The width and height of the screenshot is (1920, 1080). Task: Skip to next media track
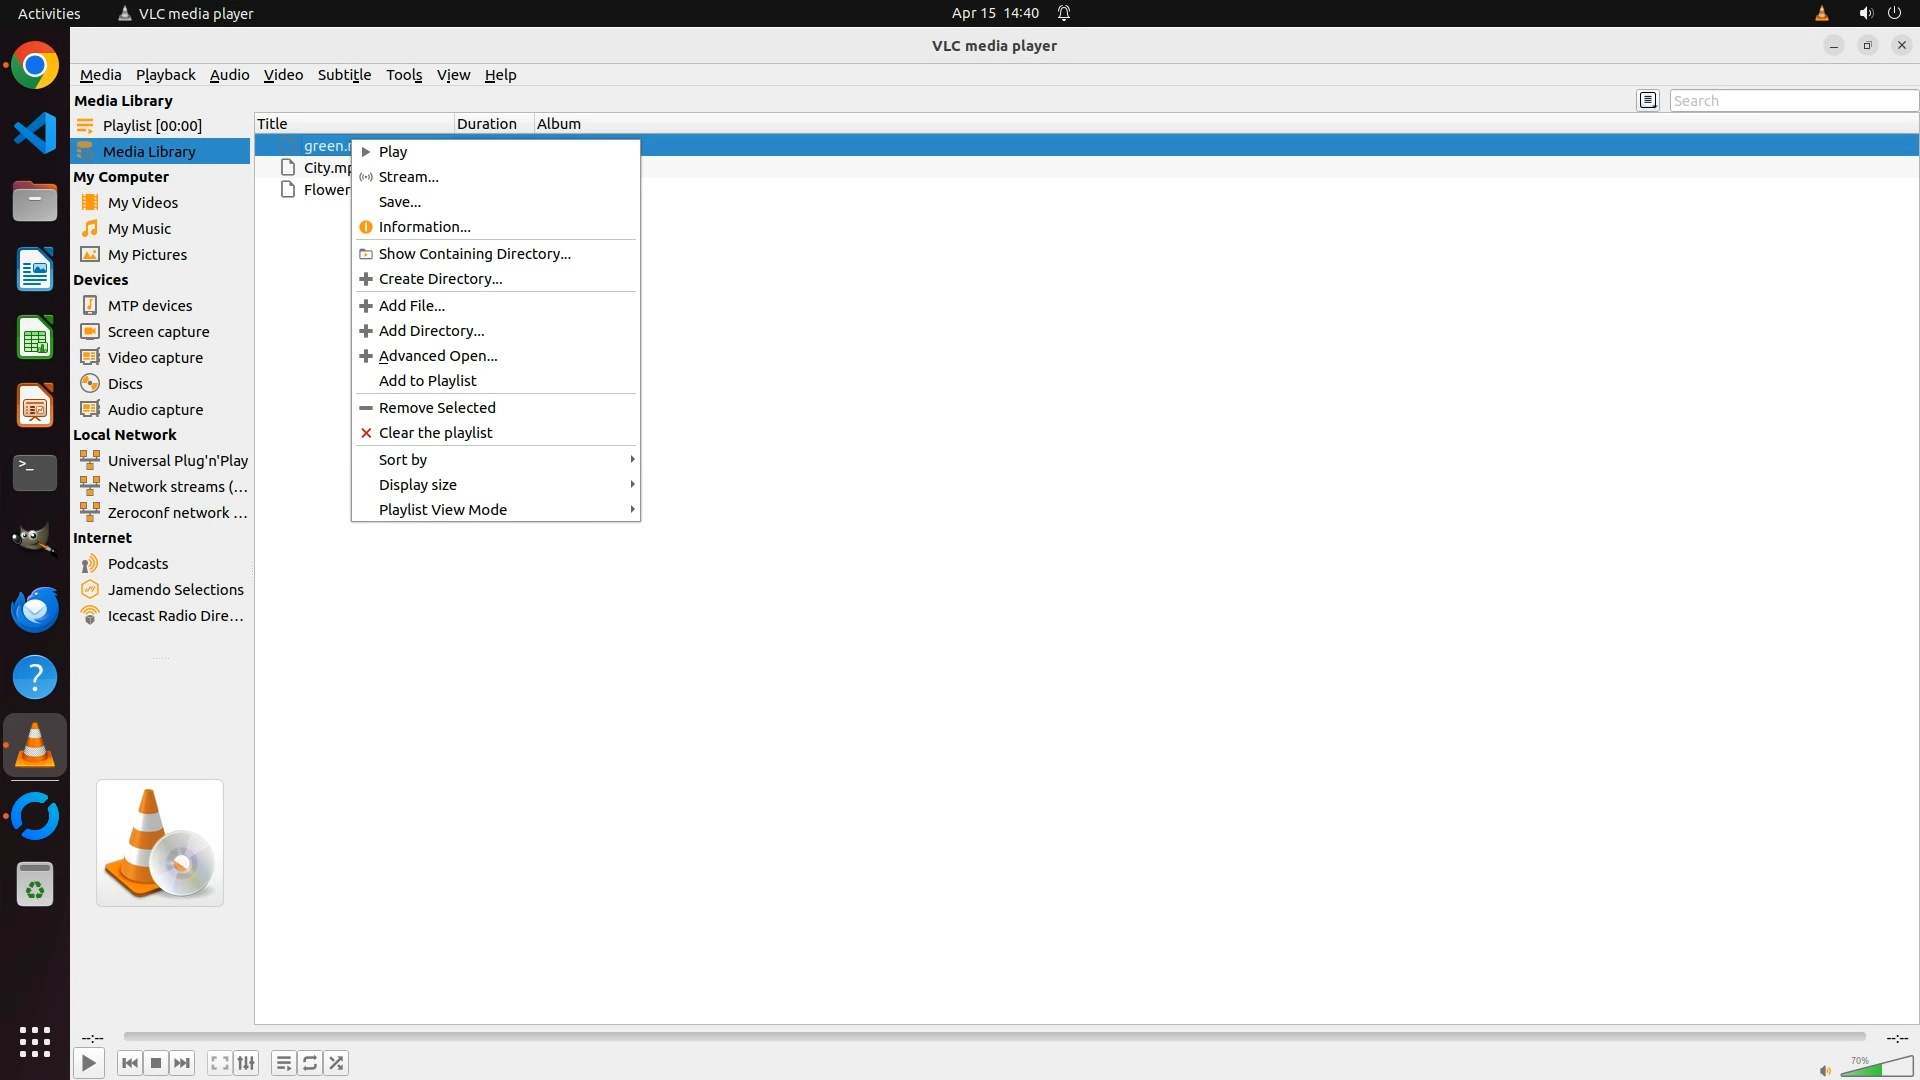[182, 1063]
